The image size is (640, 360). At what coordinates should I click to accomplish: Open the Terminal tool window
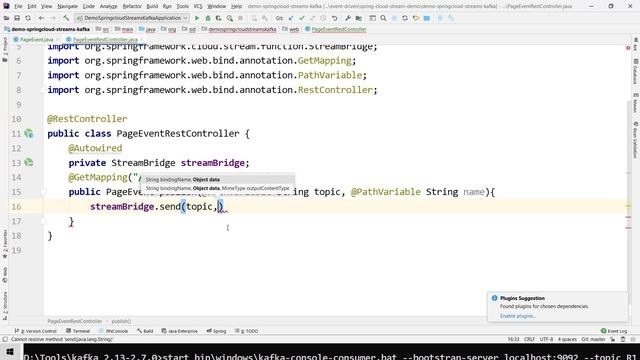click(x=78, y=331)
